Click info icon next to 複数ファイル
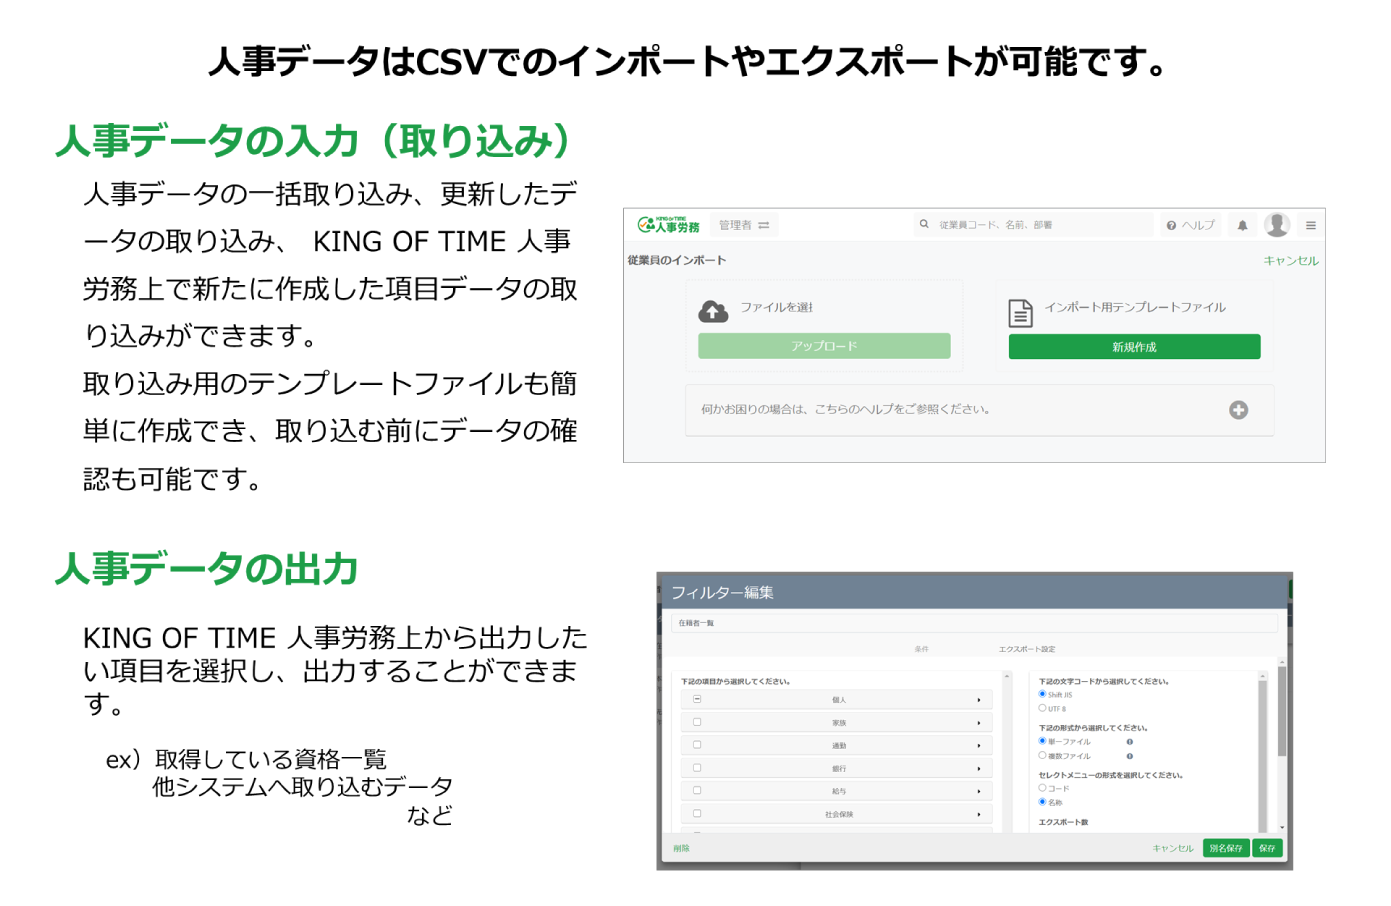 click(1130, 756)
